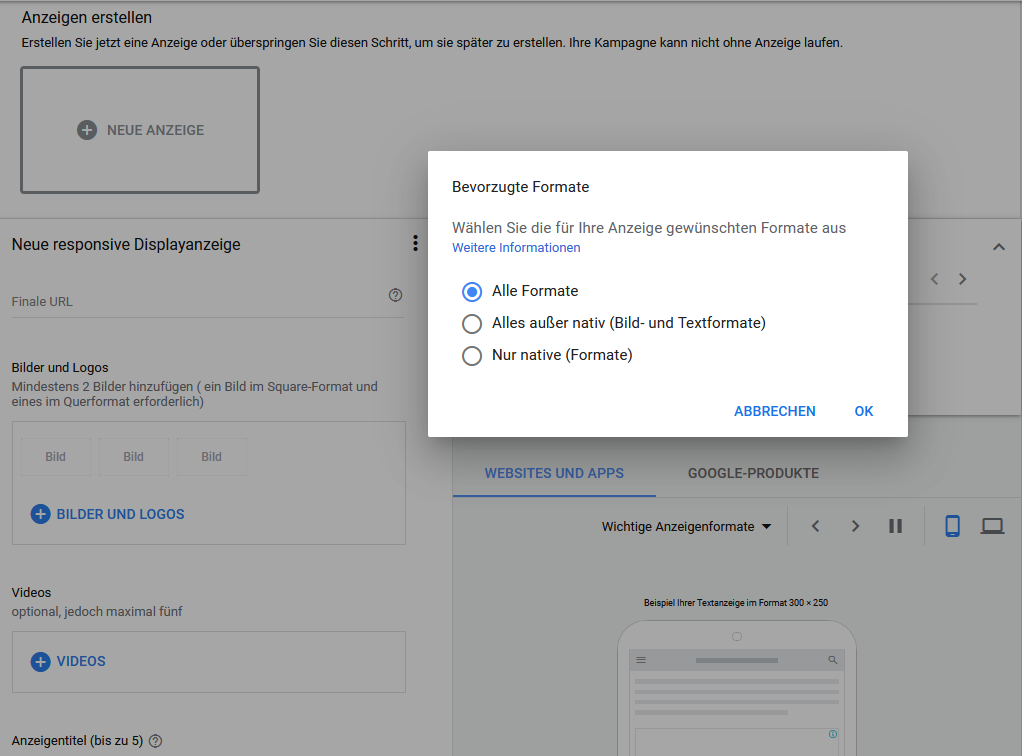Image resolution: width=1022 pixels, height=756 pixels.
Task: Pause the ad preview rotation
Action: coord(895,526)
